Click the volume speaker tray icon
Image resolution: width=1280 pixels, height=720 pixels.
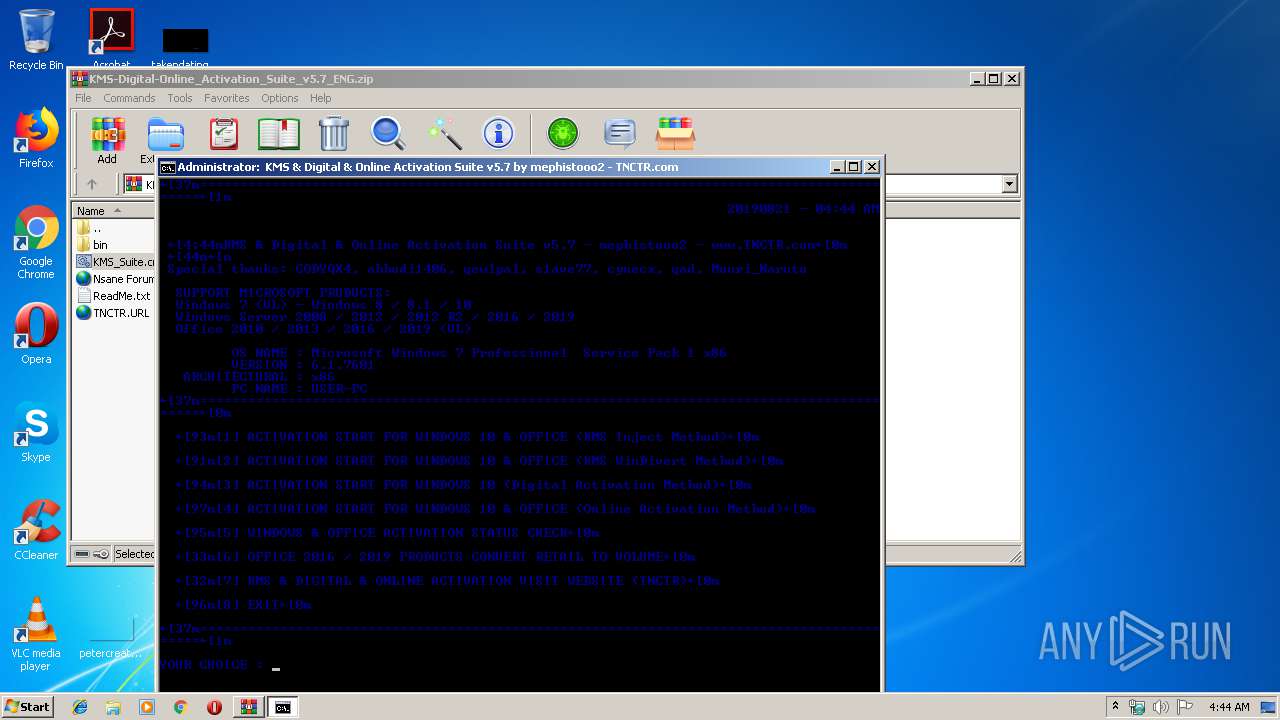pos(1161,707)
